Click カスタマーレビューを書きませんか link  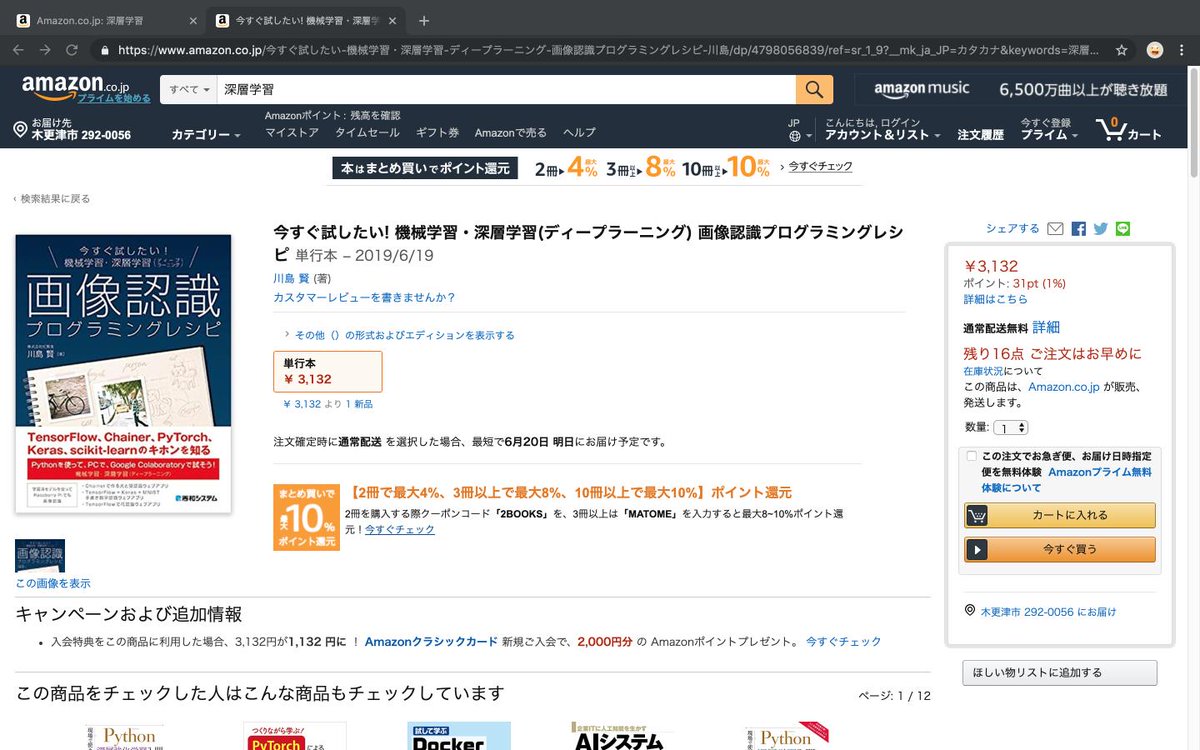pyautogui.click(x=364, y=297)
